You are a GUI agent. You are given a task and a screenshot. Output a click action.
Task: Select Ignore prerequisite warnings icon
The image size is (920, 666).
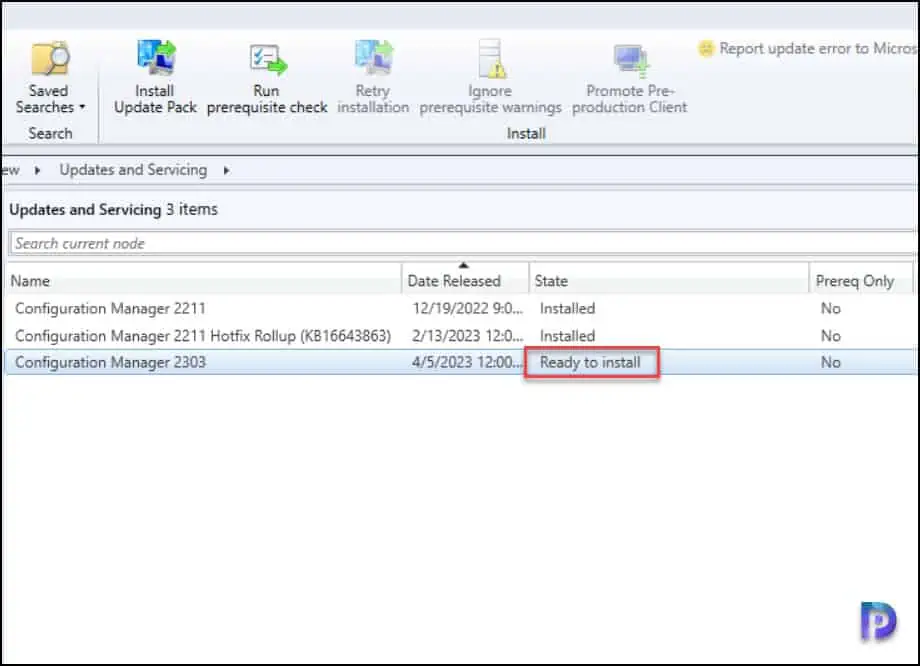491,59
